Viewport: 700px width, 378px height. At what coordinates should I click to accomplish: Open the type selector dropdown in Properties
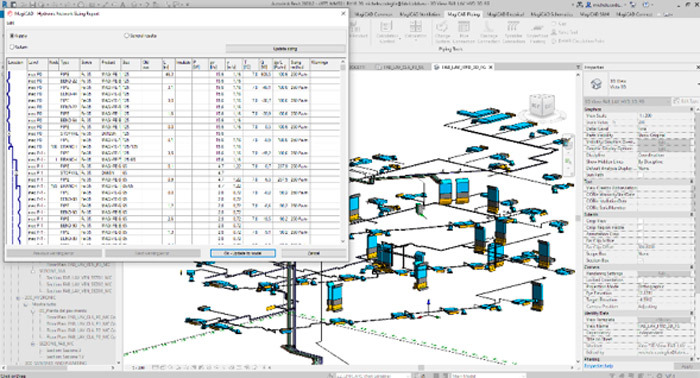pyautogui.click(x=698, y=84)
